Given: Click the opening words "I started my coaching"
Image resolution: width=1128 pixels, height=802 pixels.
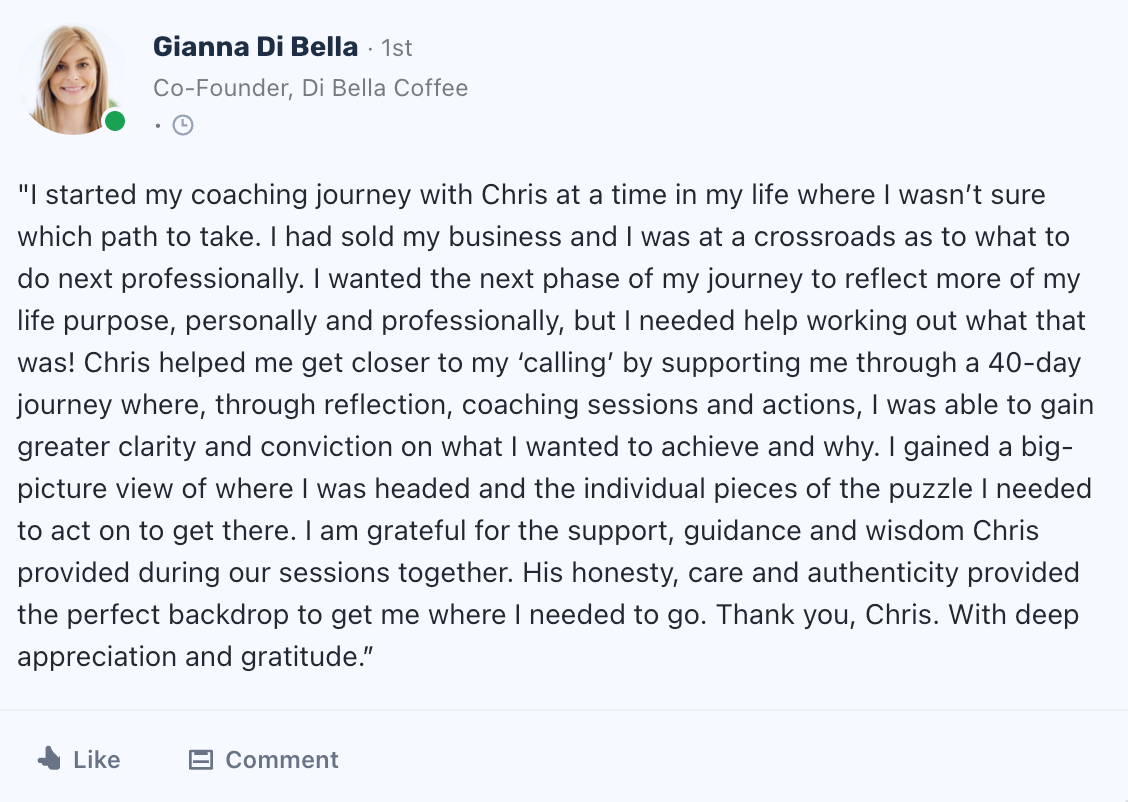Looking at the screenshot, I should (143, 196).
